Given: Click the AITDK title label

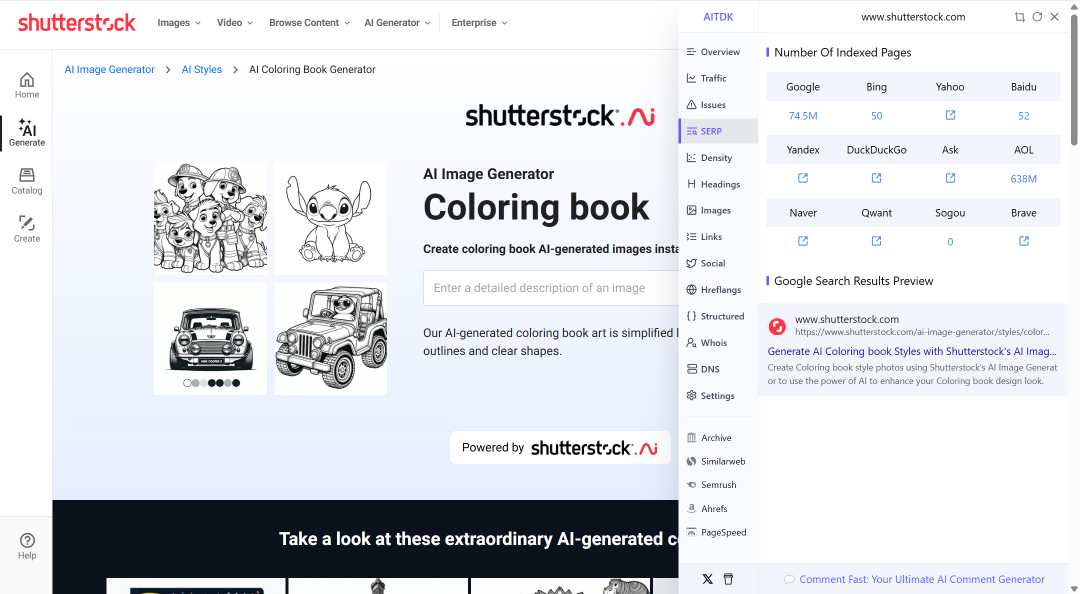Looking at the screenshot, I should coord(718,17).
